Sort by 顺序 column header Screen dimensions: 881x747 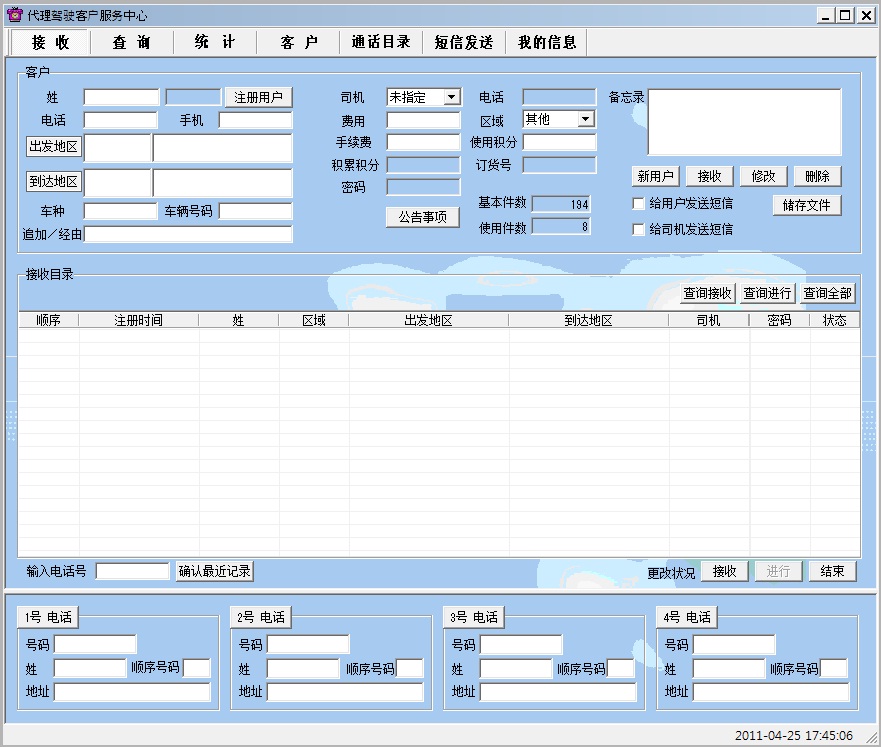pos(48,320)
